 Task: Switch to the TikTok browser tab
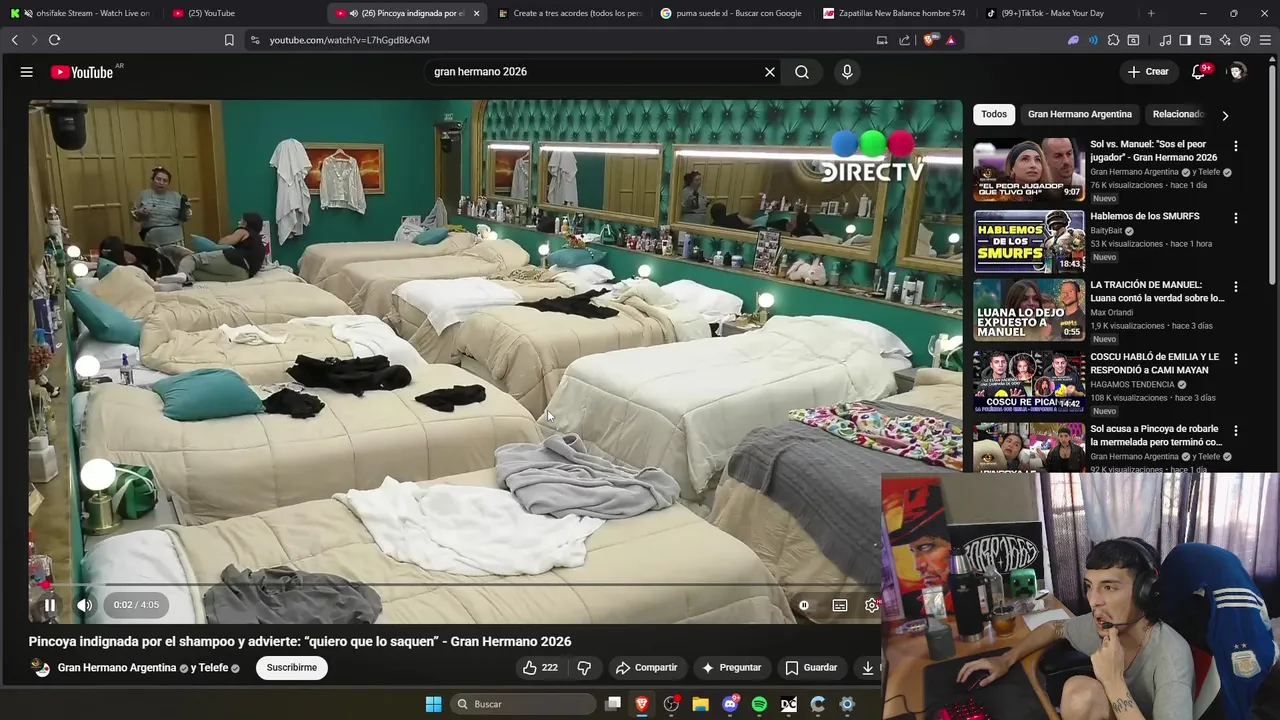1057,13
